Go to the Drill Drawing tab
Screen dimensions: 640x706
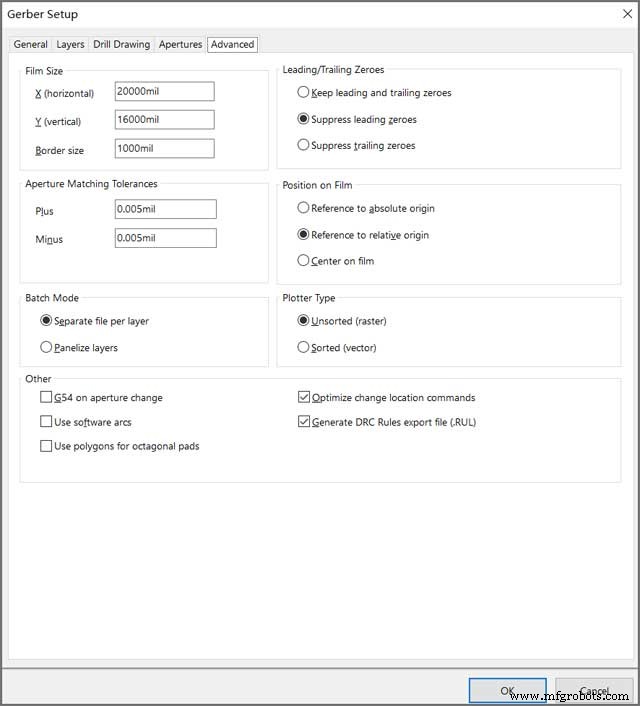click(x=121, y=45)
